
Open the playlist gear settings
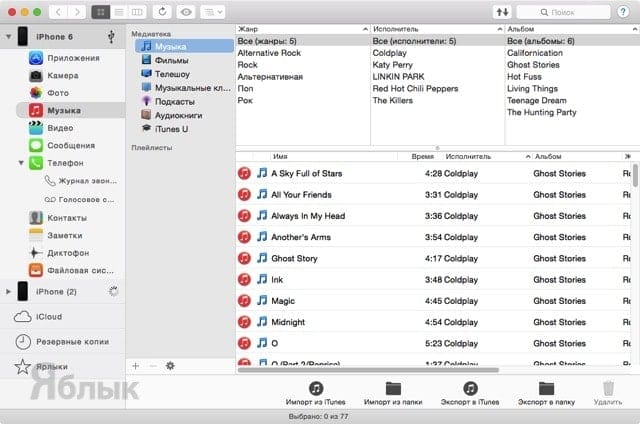pyautogui.click(x=170, y=366)
